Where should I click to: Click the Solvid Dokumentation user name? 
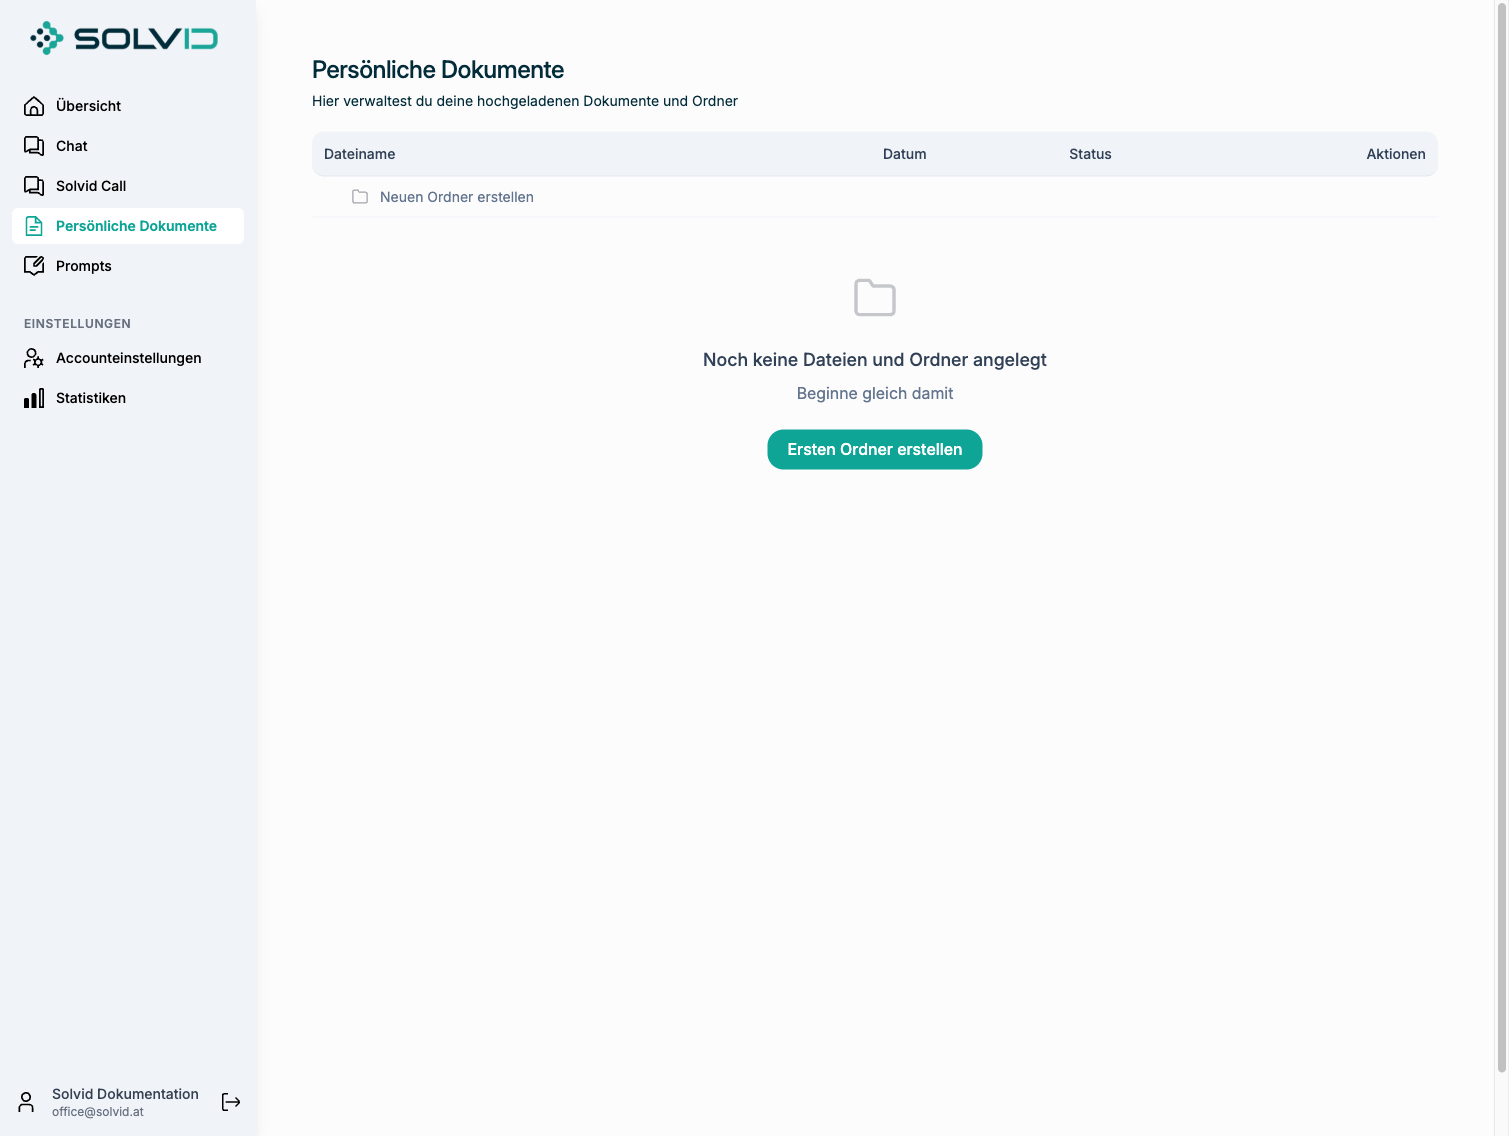[125, 1094]
